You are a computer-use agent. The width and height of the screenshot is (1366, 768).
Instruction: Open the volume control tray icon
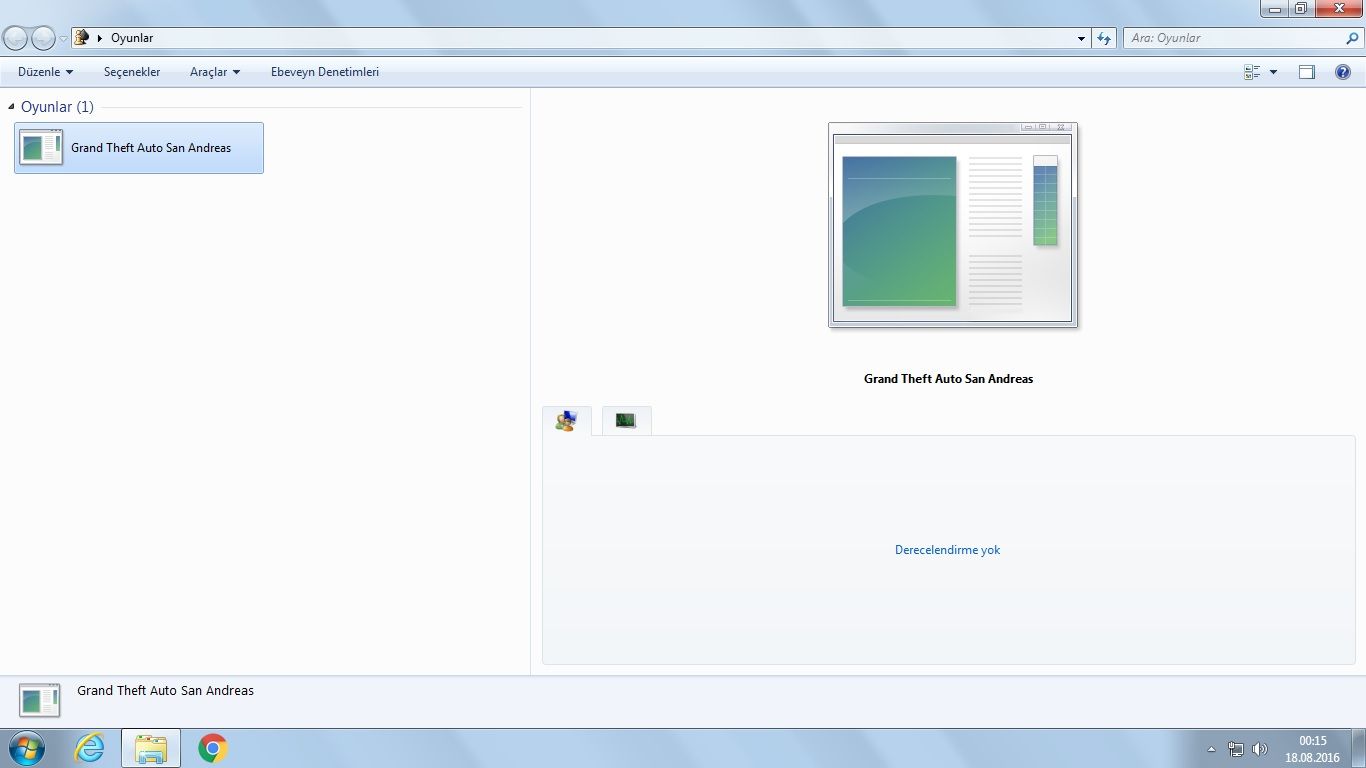[x=1260, y=749]
